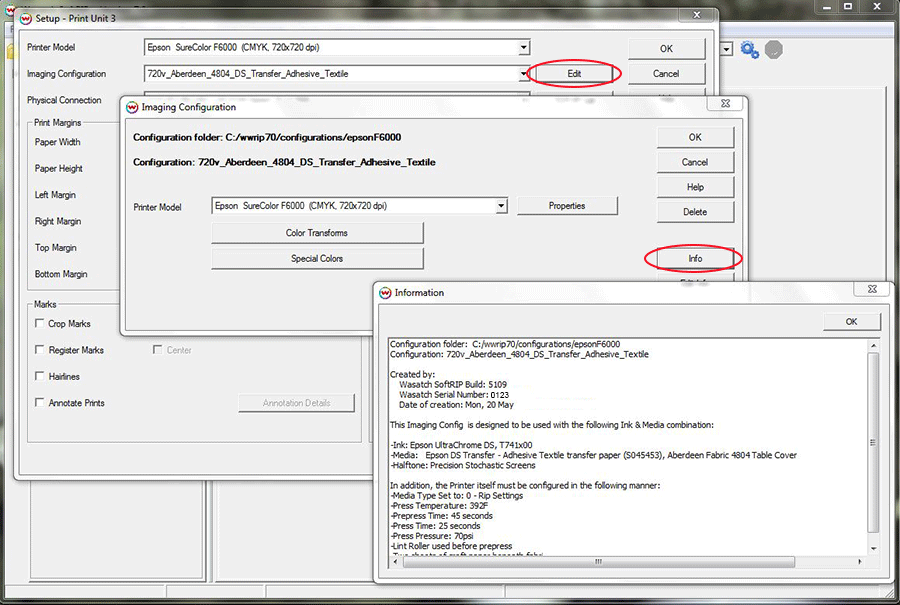This screenshot has height=605, width=900.
Task: Enable the Register Marks checkbox
Action: (40, 350)
